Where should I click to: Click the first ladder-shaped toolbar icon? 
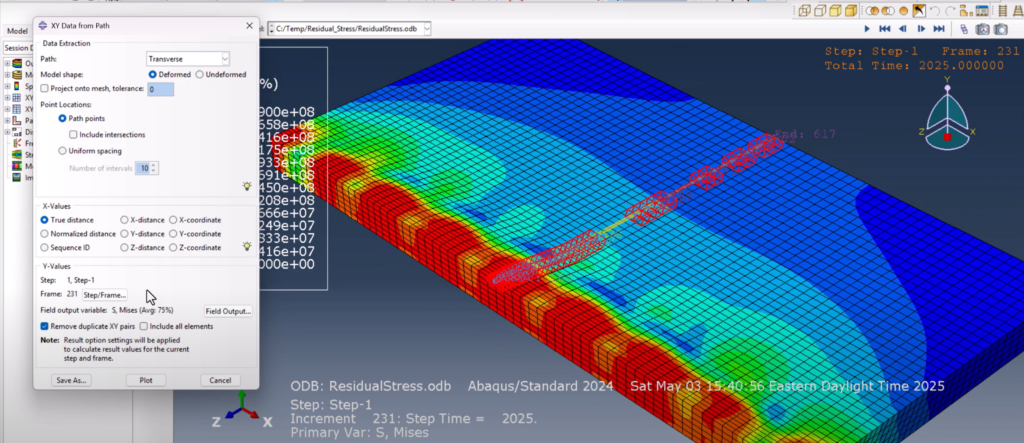click(x=1003, y=10)
